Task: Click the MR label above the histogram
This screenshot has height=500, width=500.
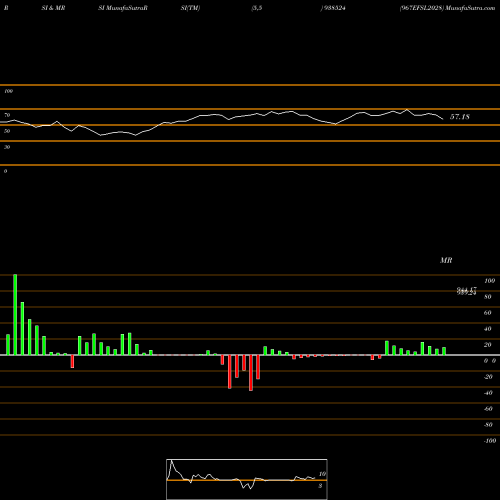Action: (x=446, y=260)
